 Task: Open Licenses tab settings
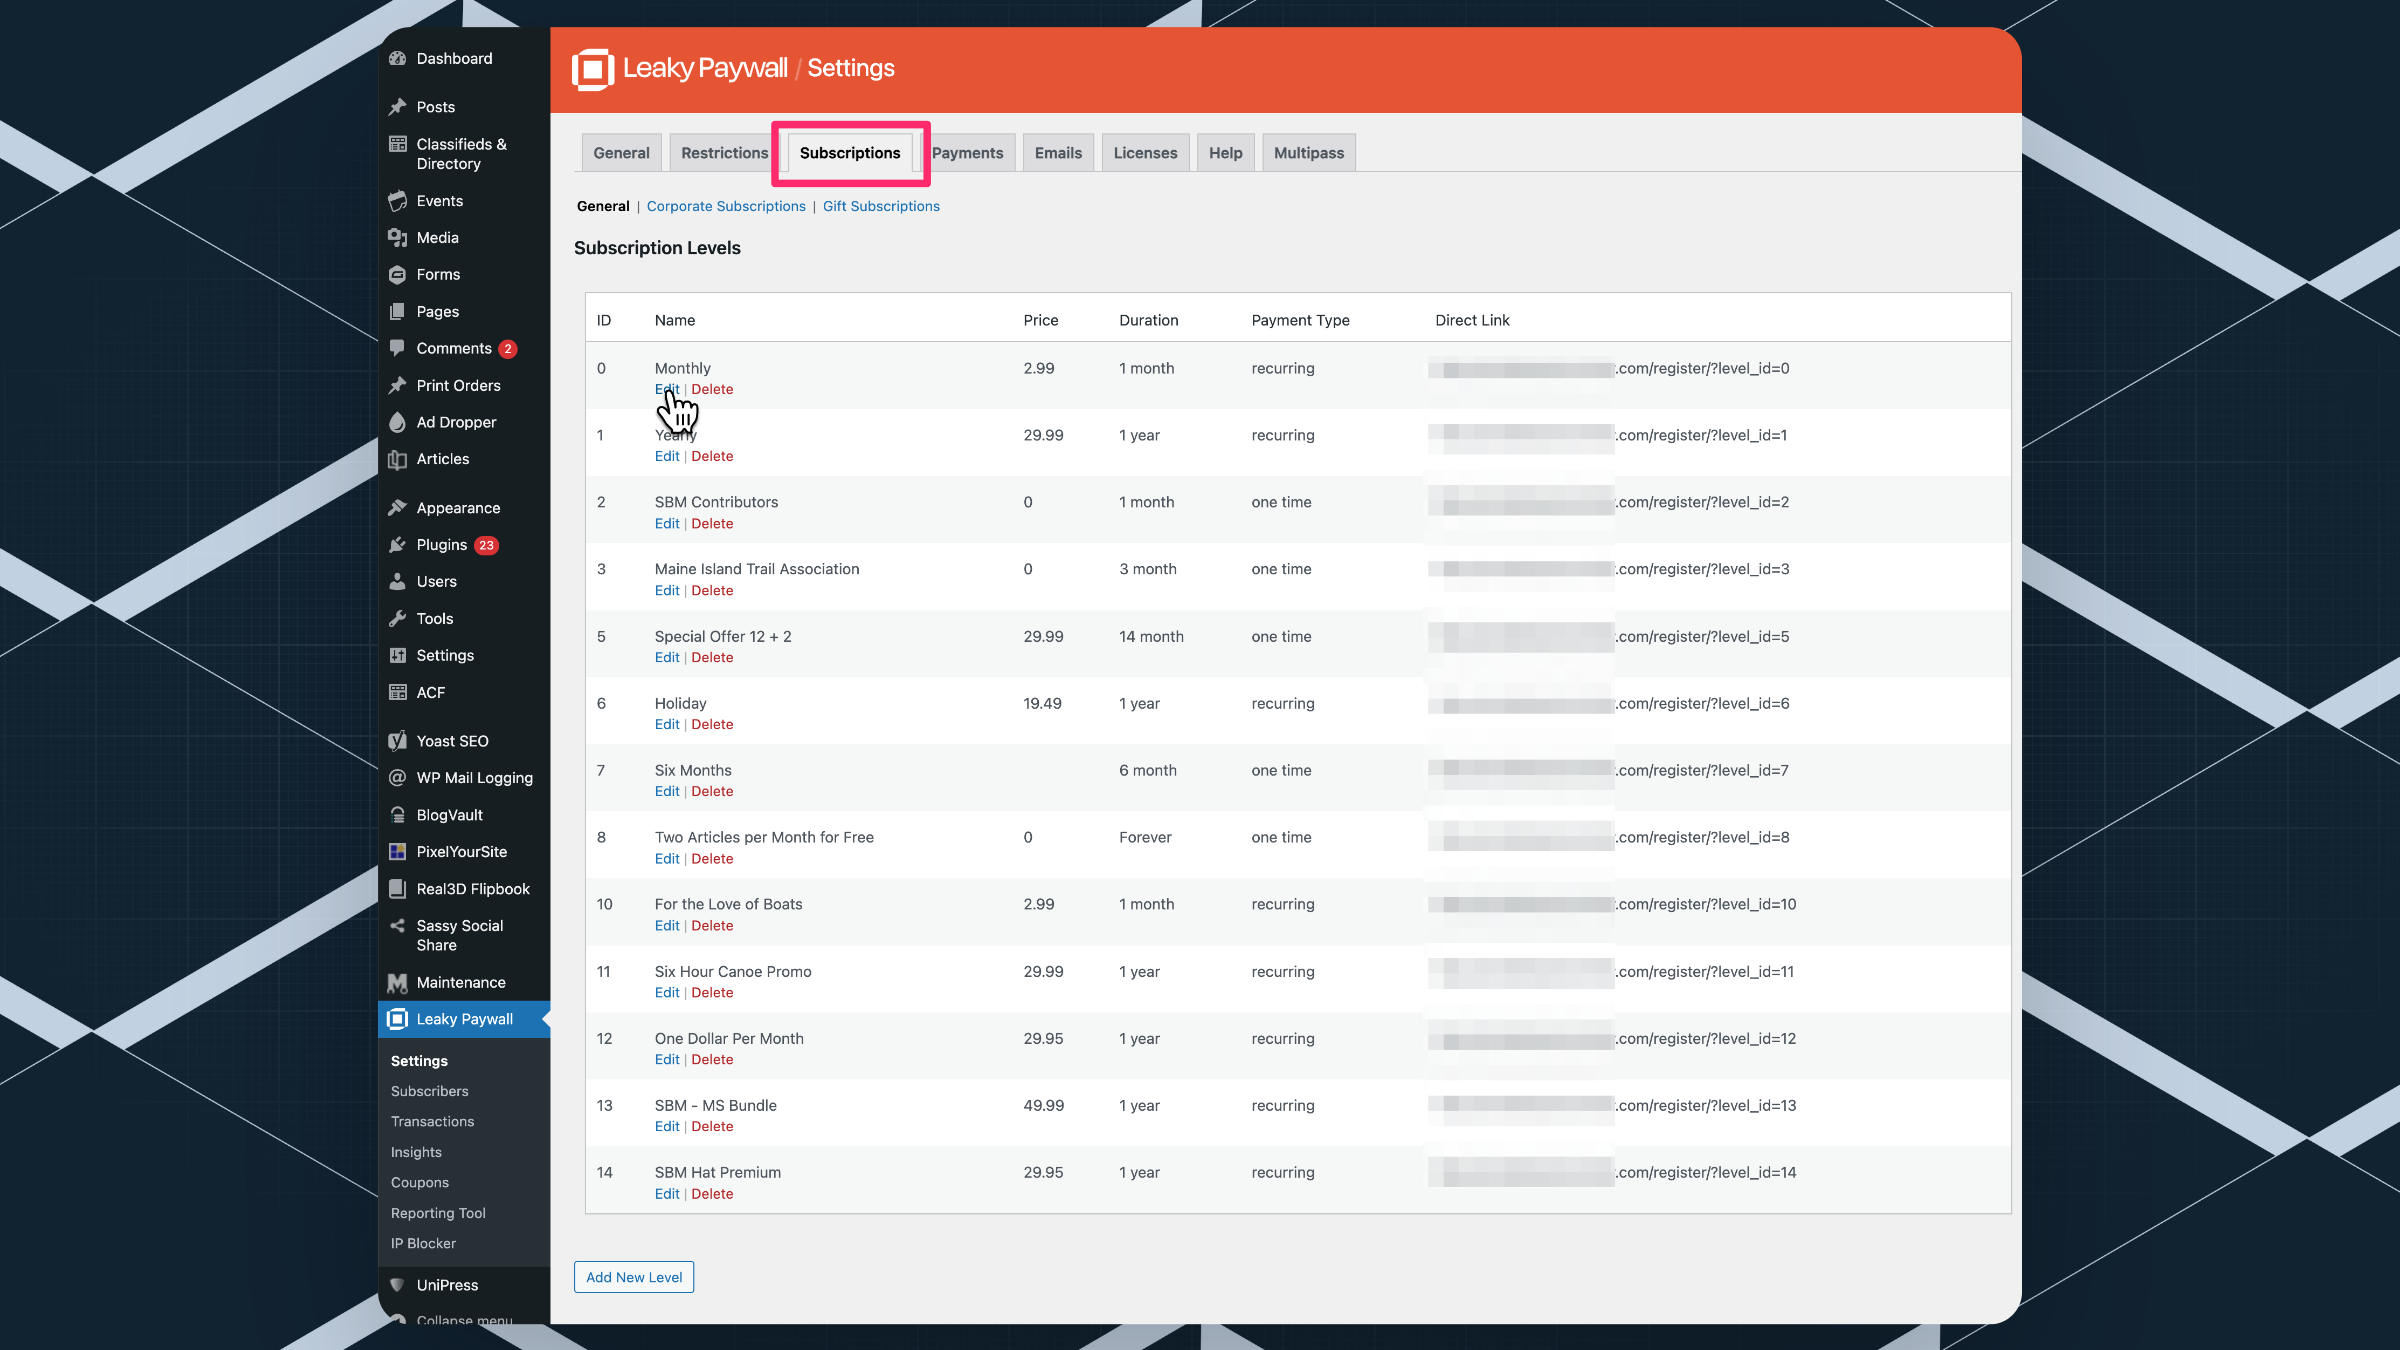[x=1146, y=153]
